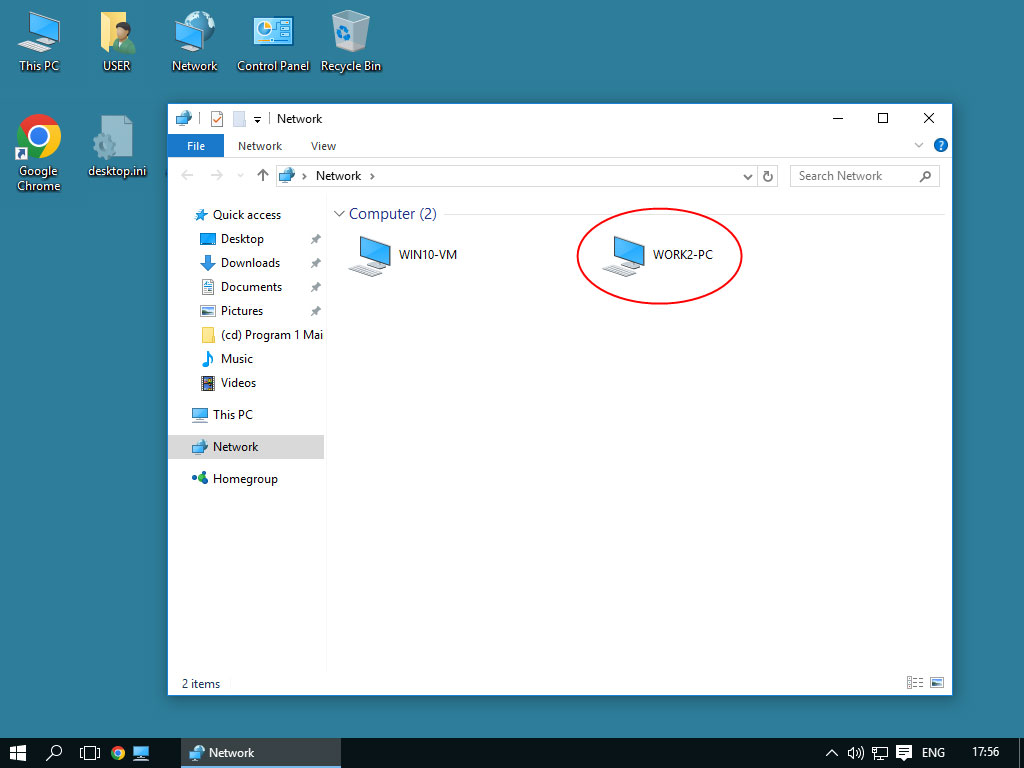This screenshot has height=768, width=1024.
Task: Select the WIN10-VM computer icon
Action: (x=370, y=255)
